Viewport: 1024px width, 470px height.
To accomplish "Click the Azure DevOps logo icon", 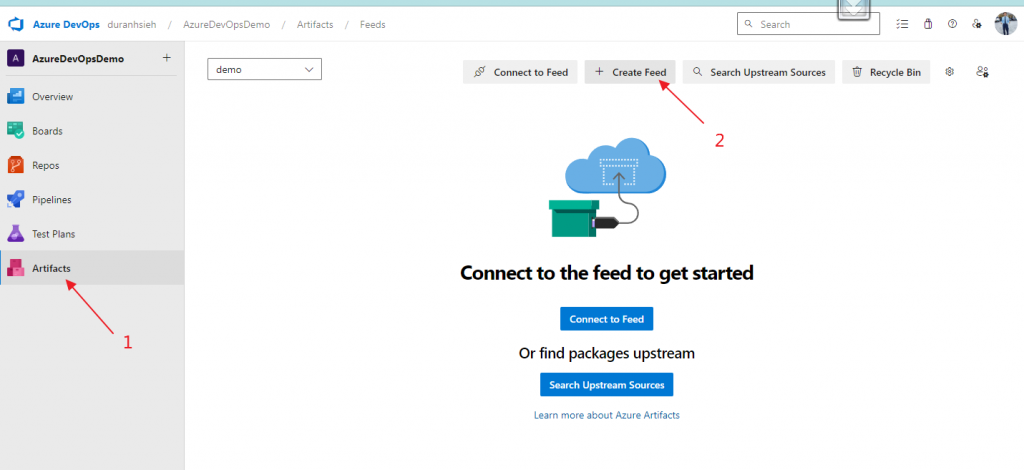I will [x=15, y=25].
